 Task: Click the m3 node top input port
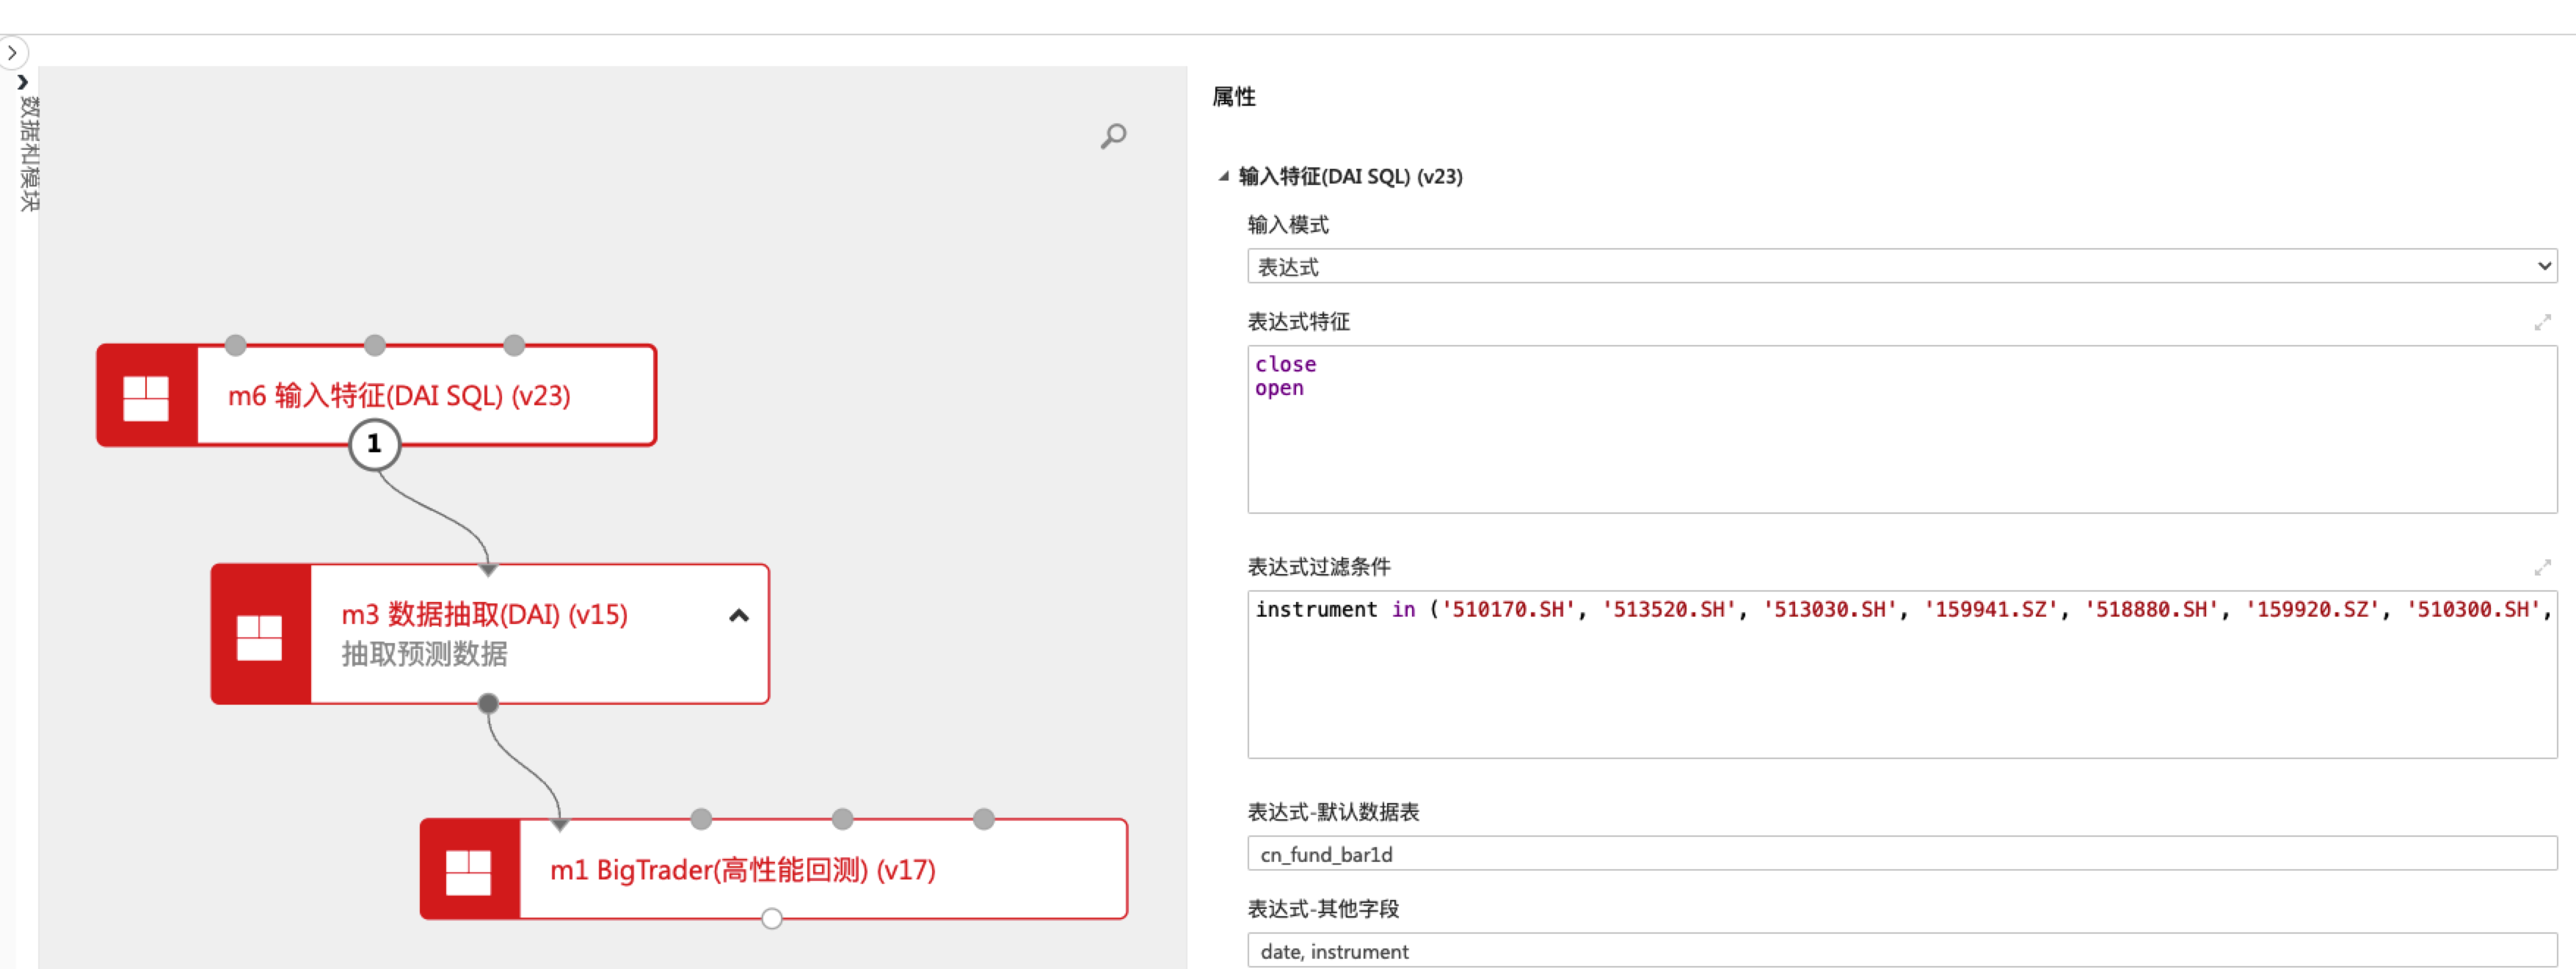click(488, 569)
